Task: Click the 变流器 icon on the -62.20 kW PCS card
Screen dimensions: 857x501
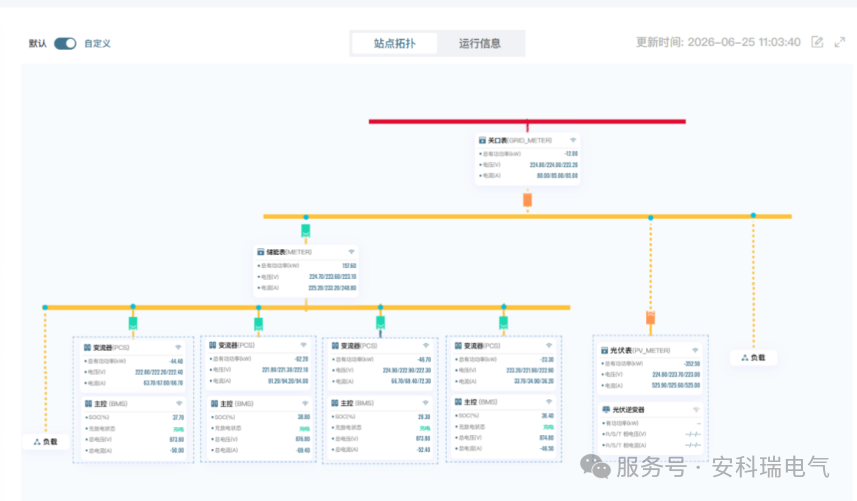Action: click(x=213, y=345)
